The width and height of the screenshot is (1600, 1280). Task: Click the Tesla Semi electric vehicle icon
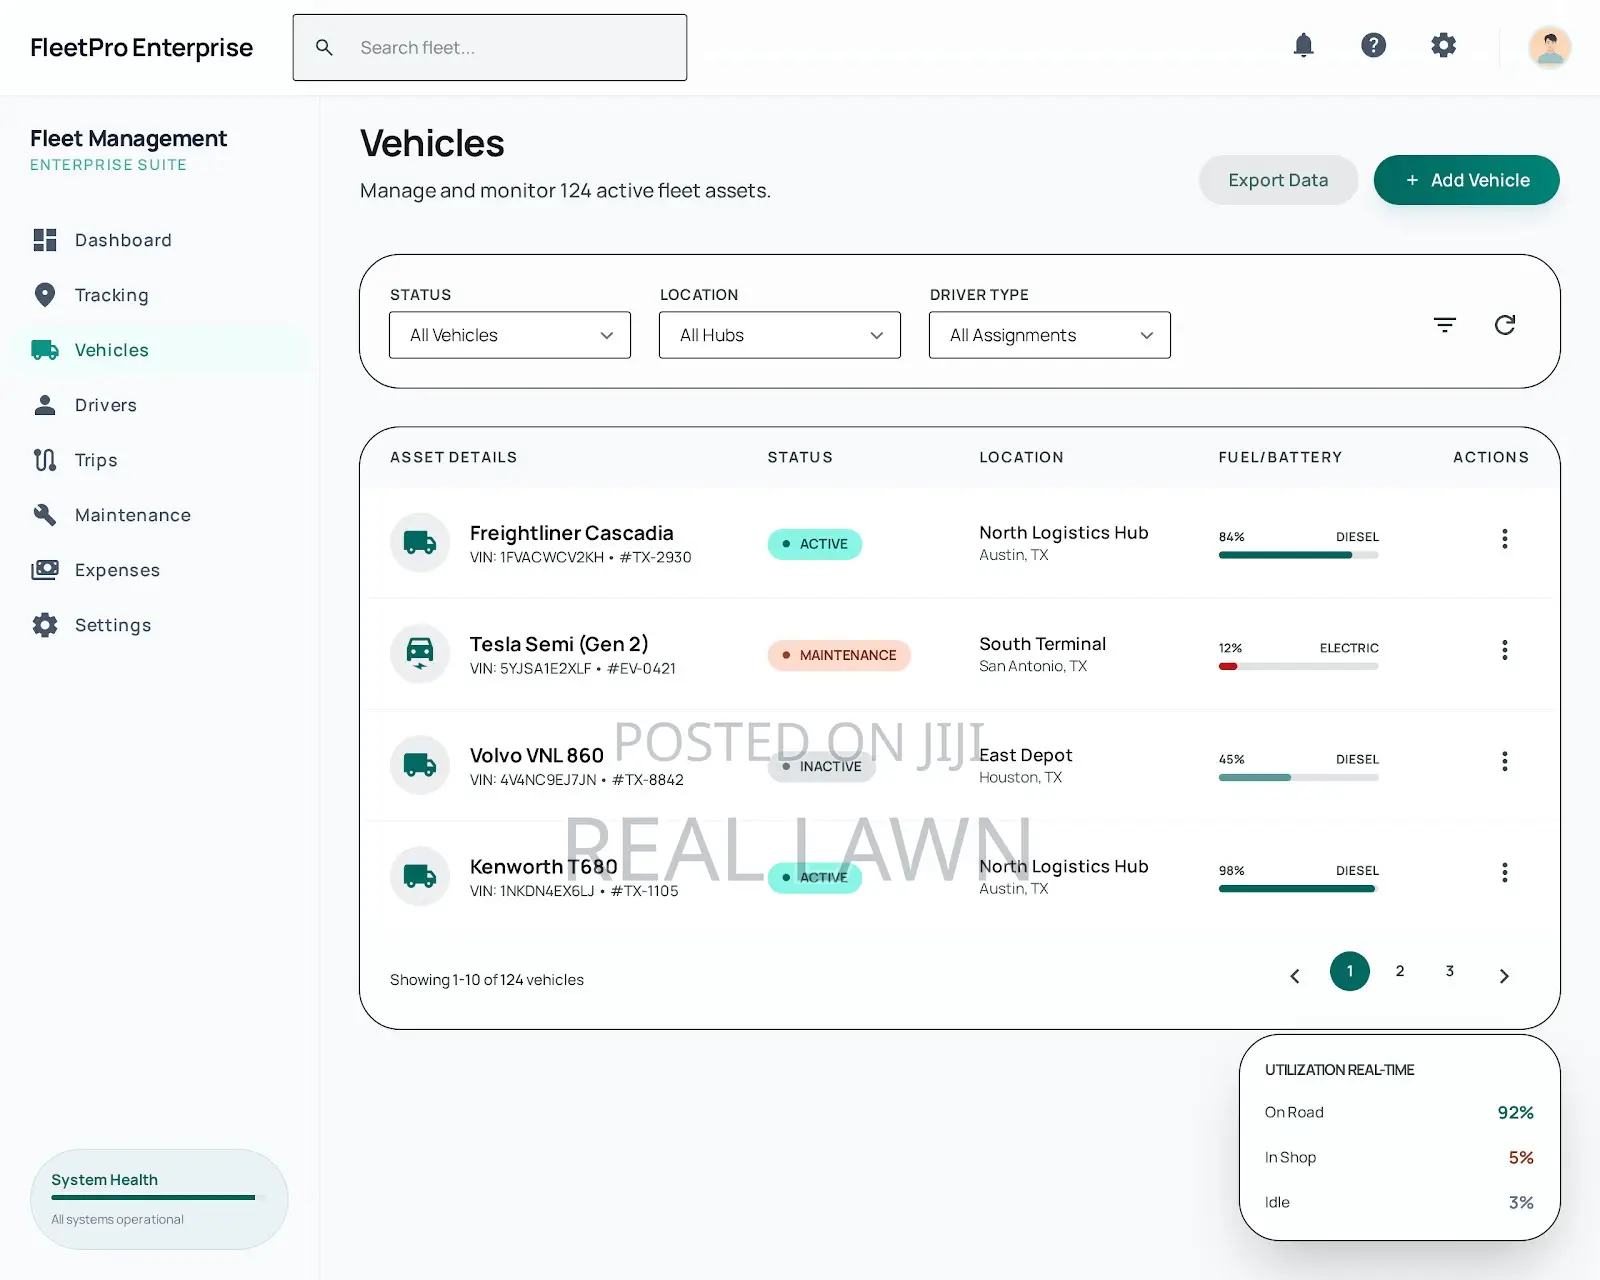(420, 654)
